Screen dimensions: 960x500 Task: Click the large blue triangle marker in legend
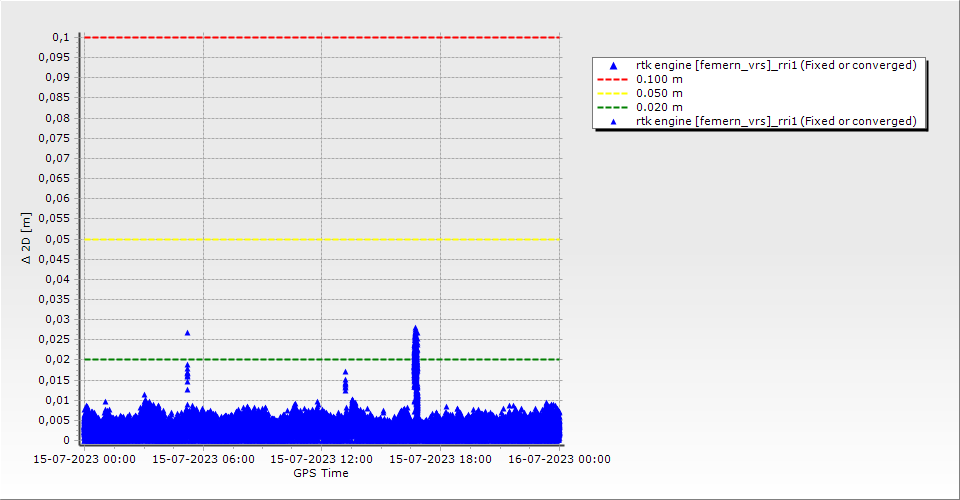pyautogui.click(x=614, y=65)
